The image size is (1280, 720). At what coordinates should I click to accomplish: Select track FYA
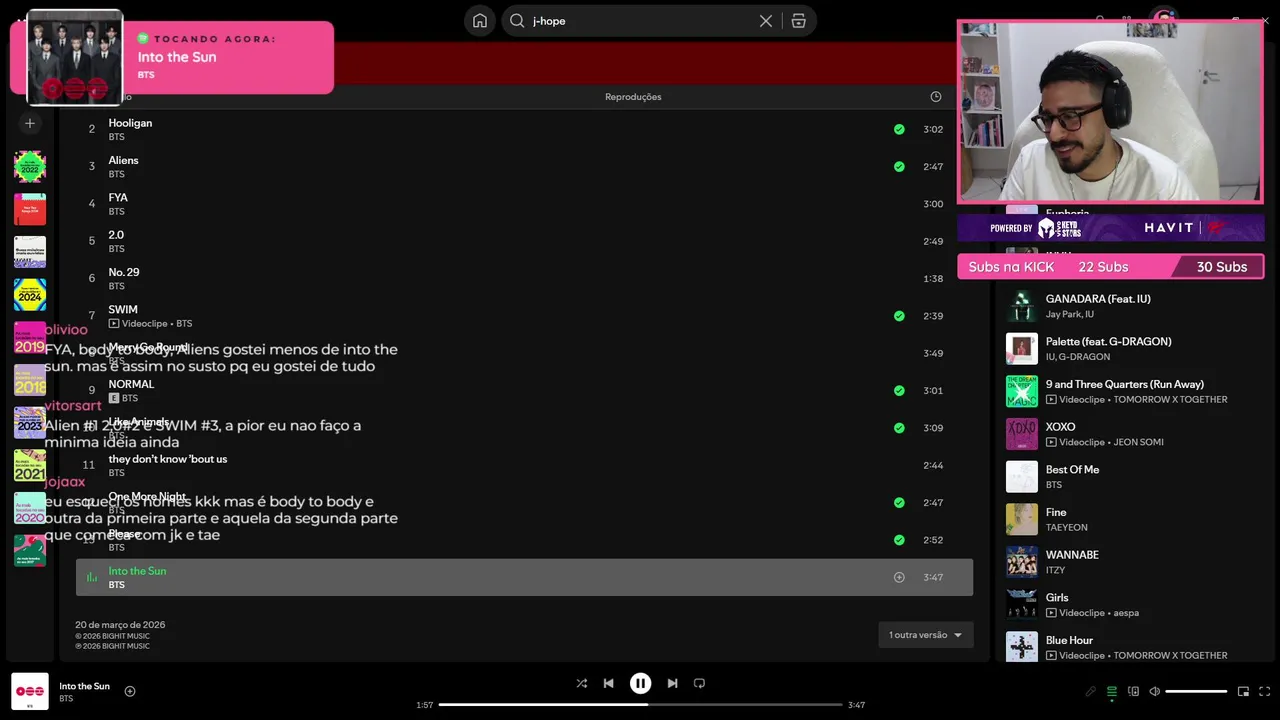118,198
